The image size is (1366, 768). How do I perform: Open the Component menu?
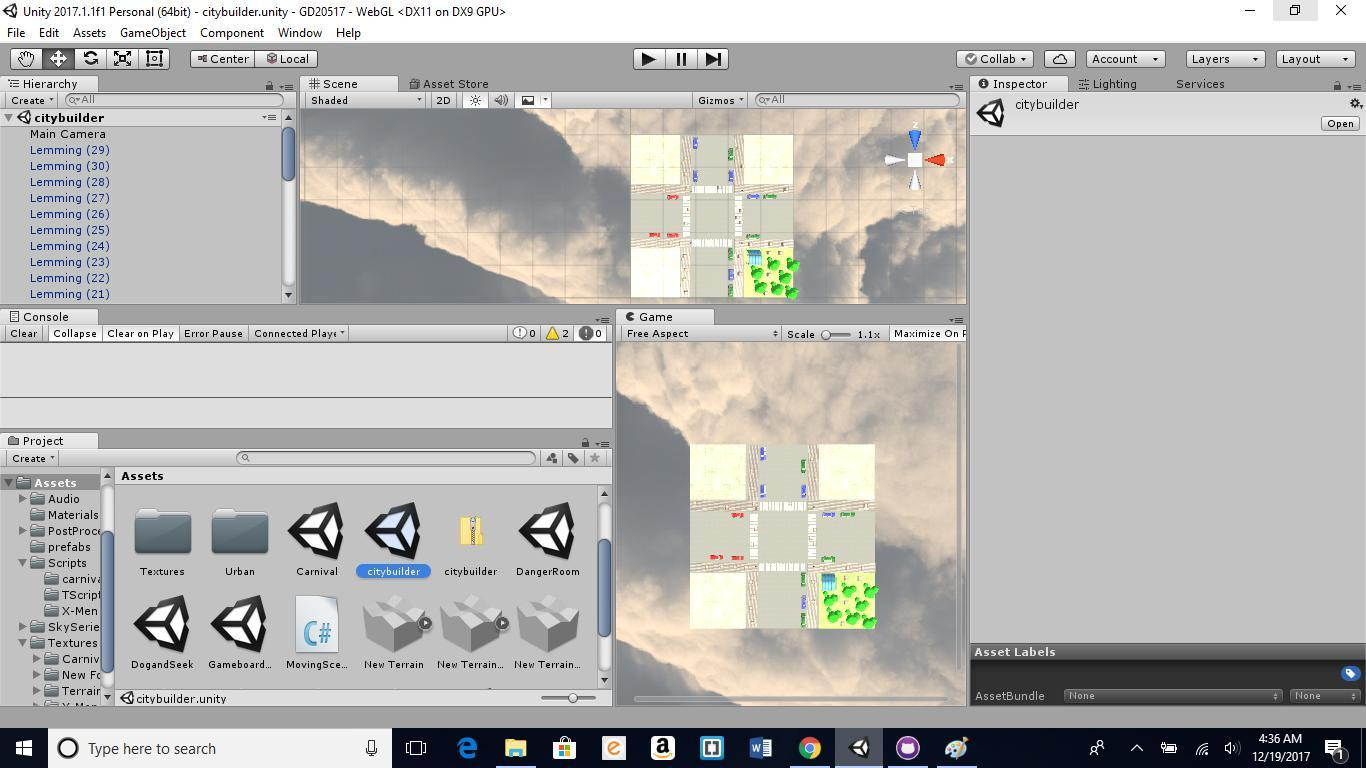click(x=232, y=33)
